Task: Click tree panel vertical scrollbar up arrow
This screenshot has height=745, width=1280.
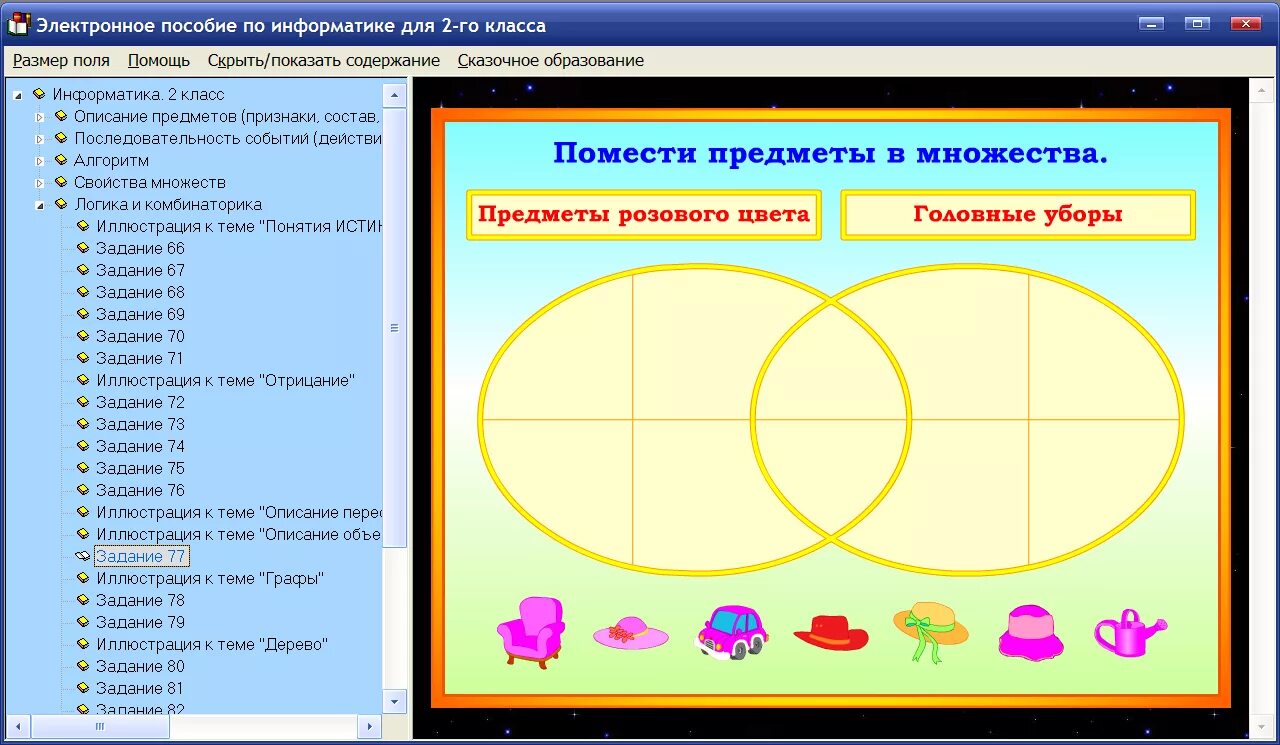Action: [x=394, y=95]
